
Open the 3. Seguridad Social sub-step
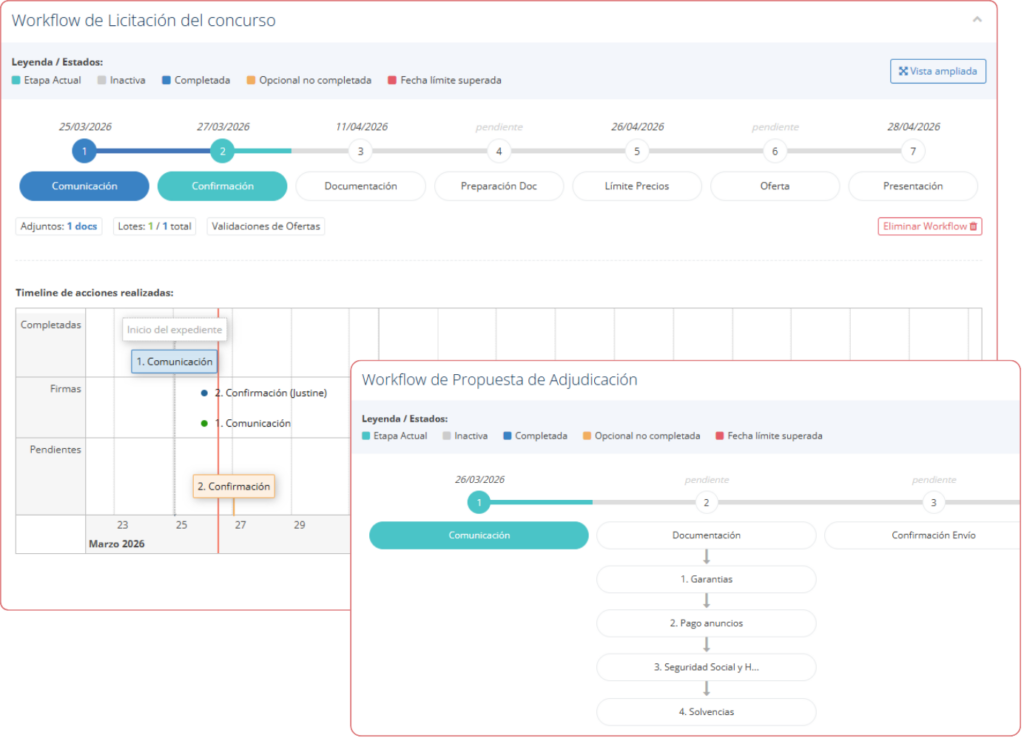tap(706, 667)
